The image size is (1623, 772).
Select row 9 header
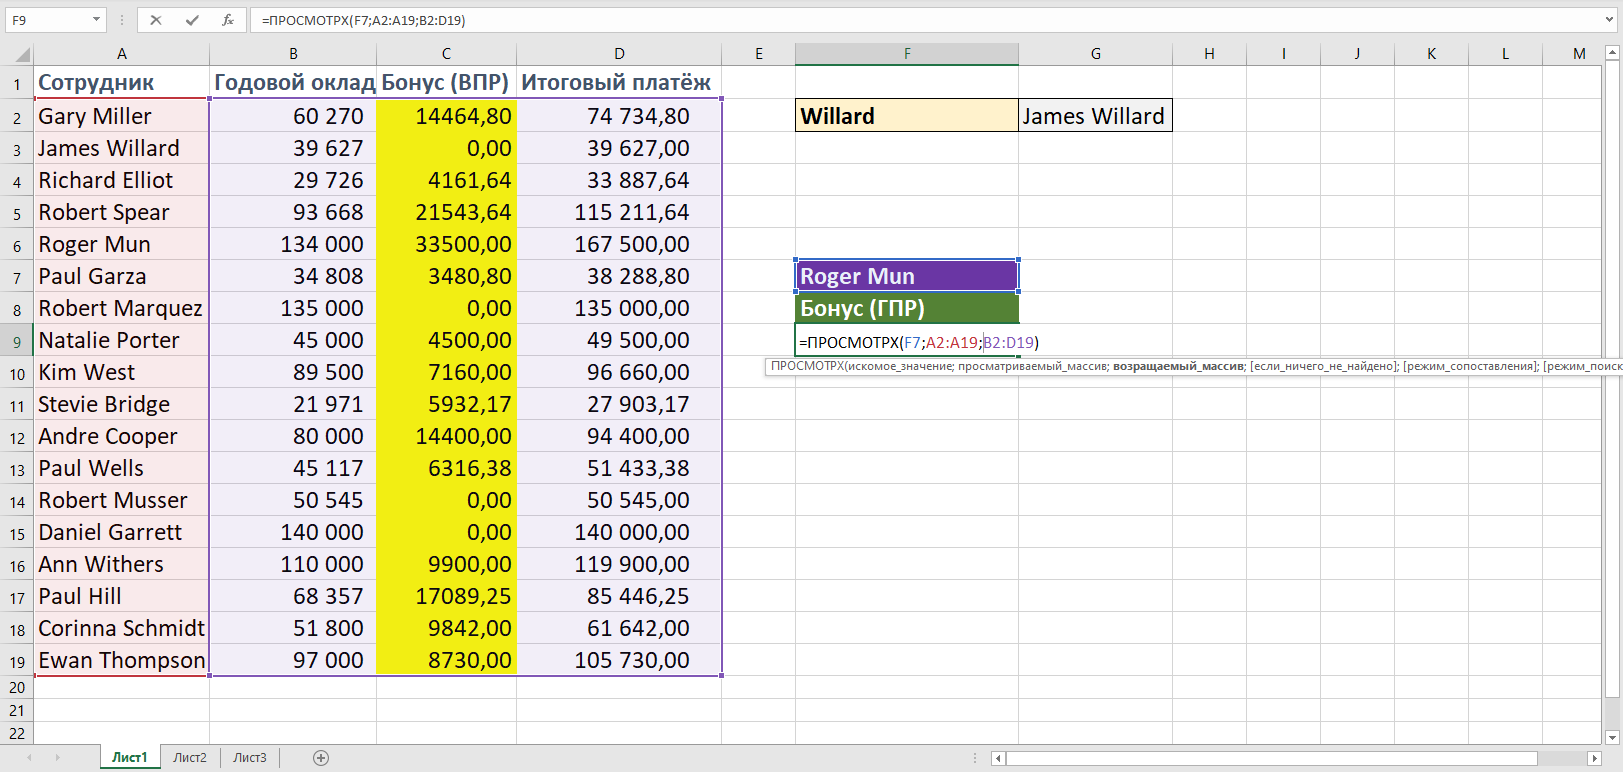(17, 342)
